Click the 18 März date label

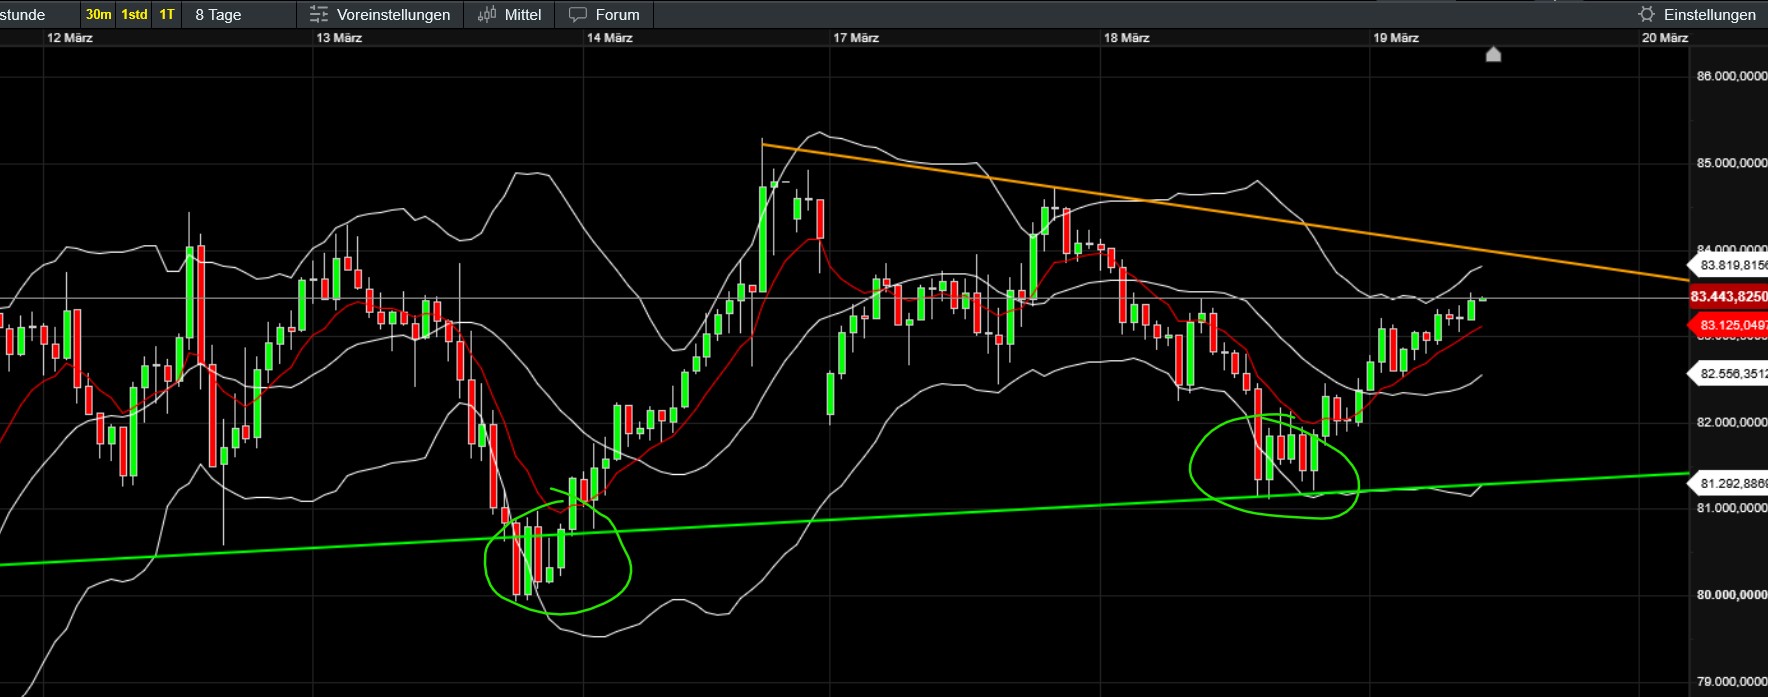pos(1127,38)
